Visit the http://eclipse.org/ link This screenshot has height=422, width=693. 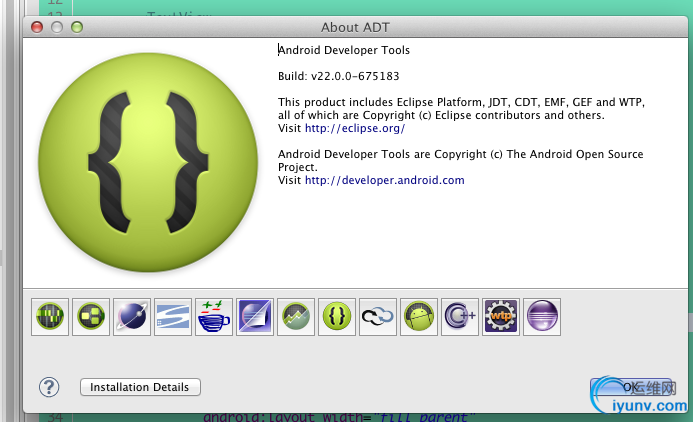(x=355, y=128)
